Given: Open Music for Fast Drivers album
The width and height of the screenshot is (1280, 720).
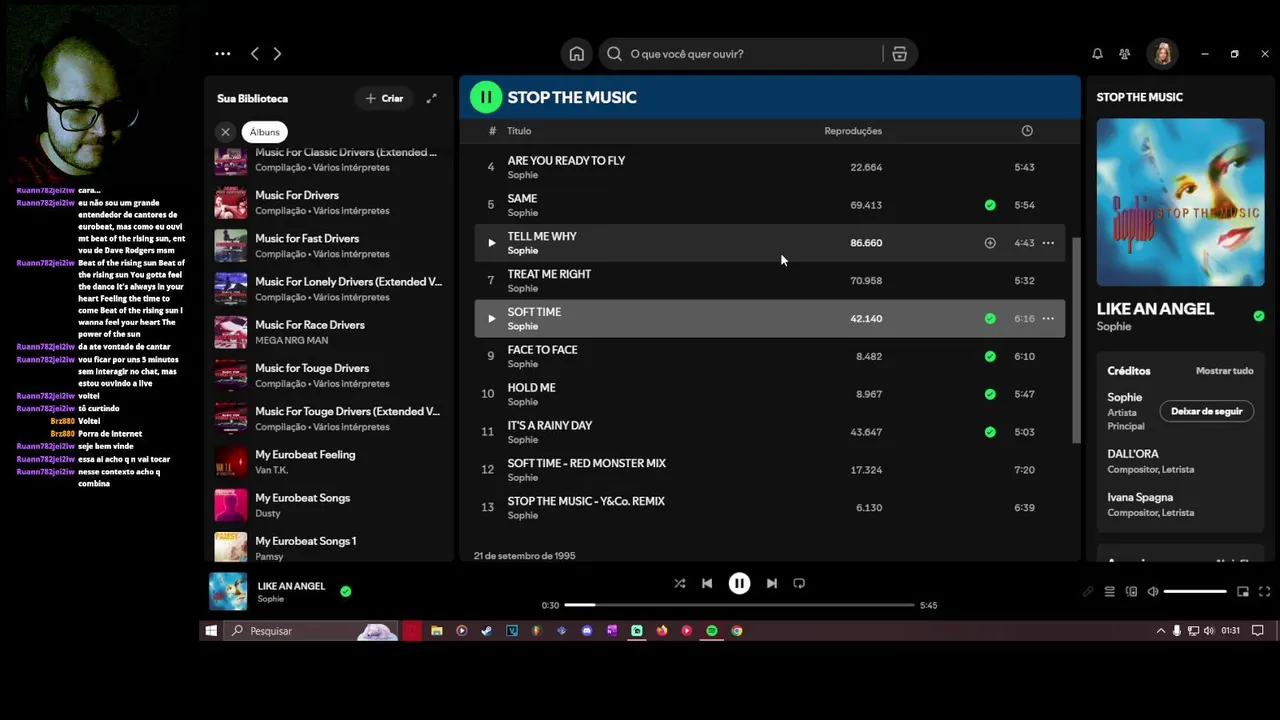Looking at the screenshot, I should pyautogui.click(x=329, y=246).
